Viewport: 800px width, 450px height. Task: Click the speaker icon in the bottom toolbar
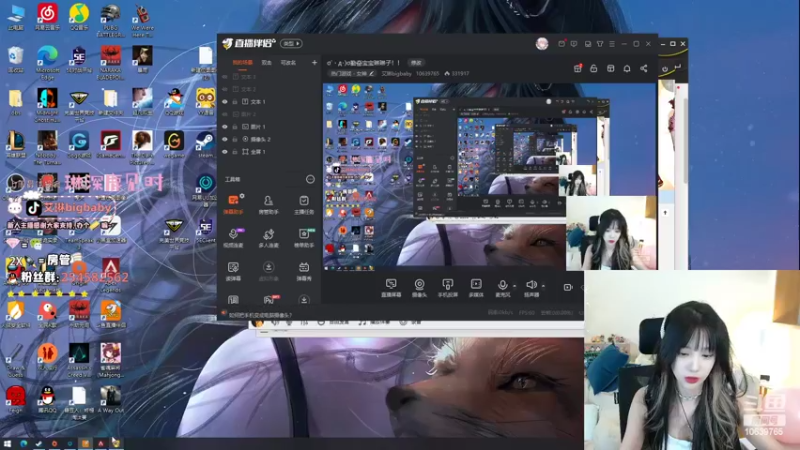531,285
